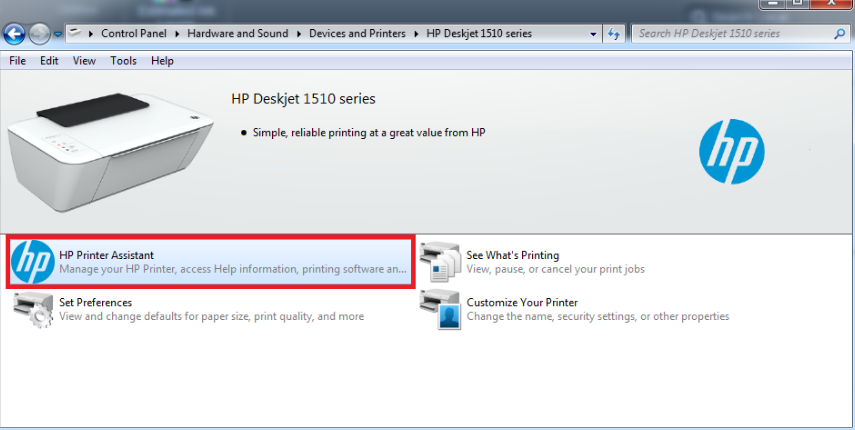Viewport: 855px width, 430px height.
Task: Click 'Manage your HP Printer, access Help' description
Action: [x=233, y=269]
